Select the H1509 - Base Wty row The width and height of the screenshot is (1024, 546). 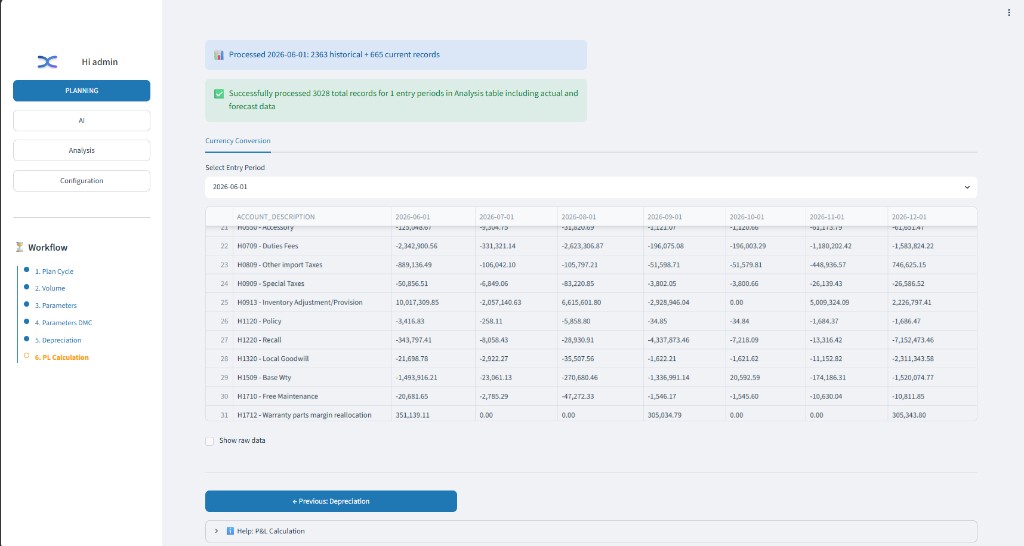coord(591,377)
